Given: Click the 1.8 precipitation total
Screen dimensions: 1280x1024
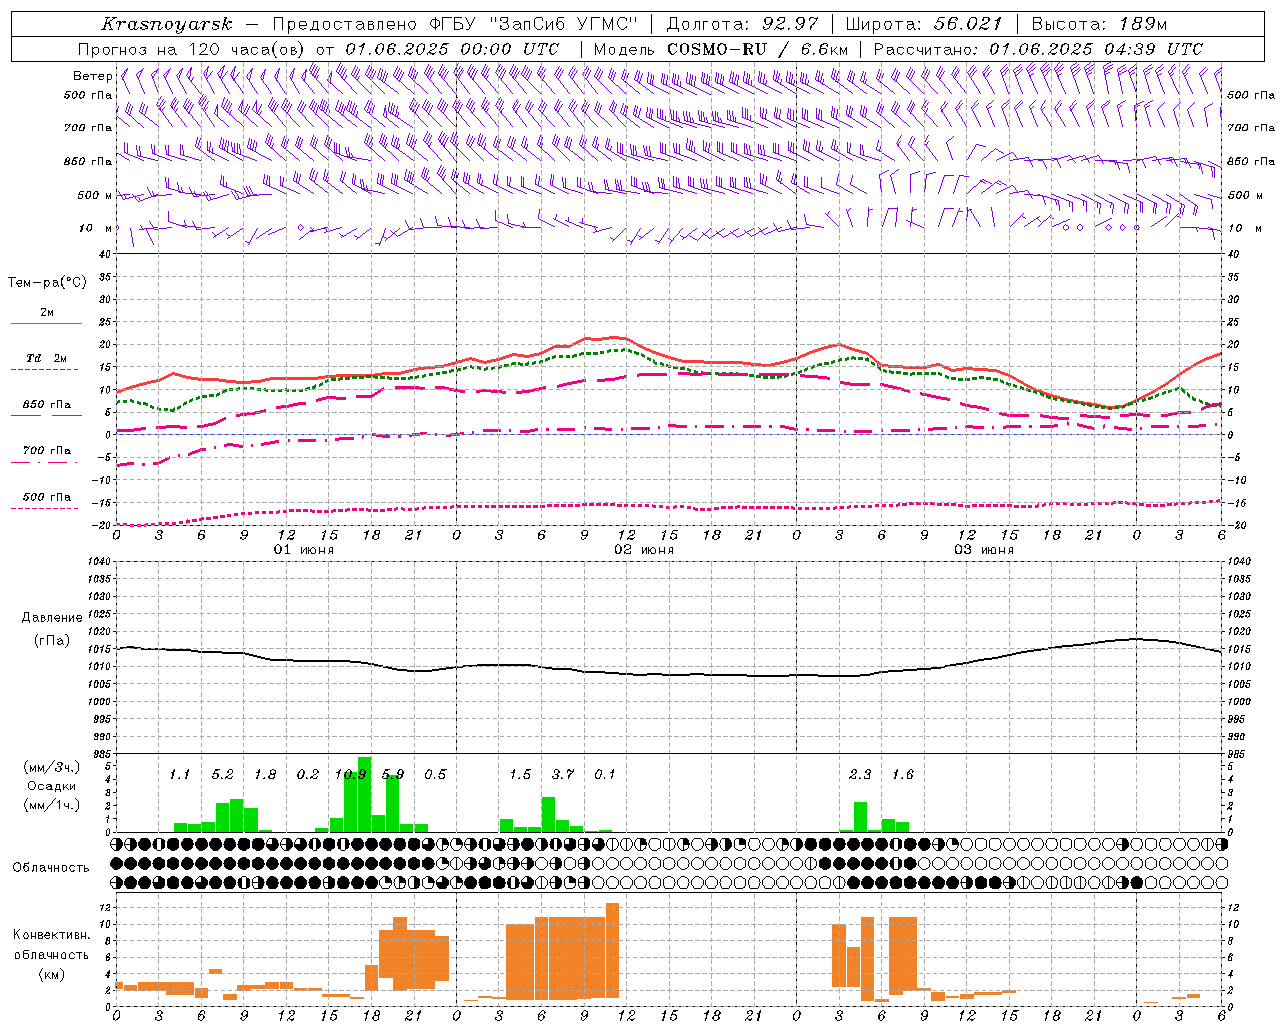Looking at the screenshot, I should point(265,775).
